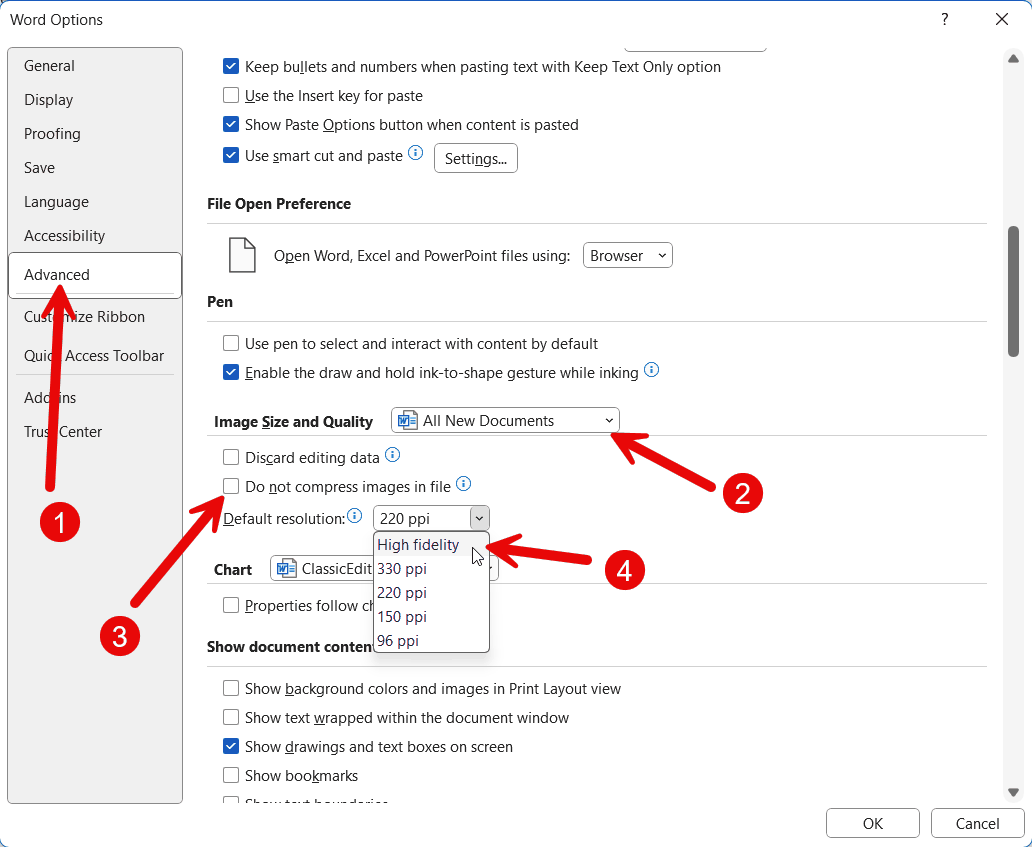Screen dimensions: 1032x847
Task: Check Properties follow chart data point box
Action: tap(230, 605)
